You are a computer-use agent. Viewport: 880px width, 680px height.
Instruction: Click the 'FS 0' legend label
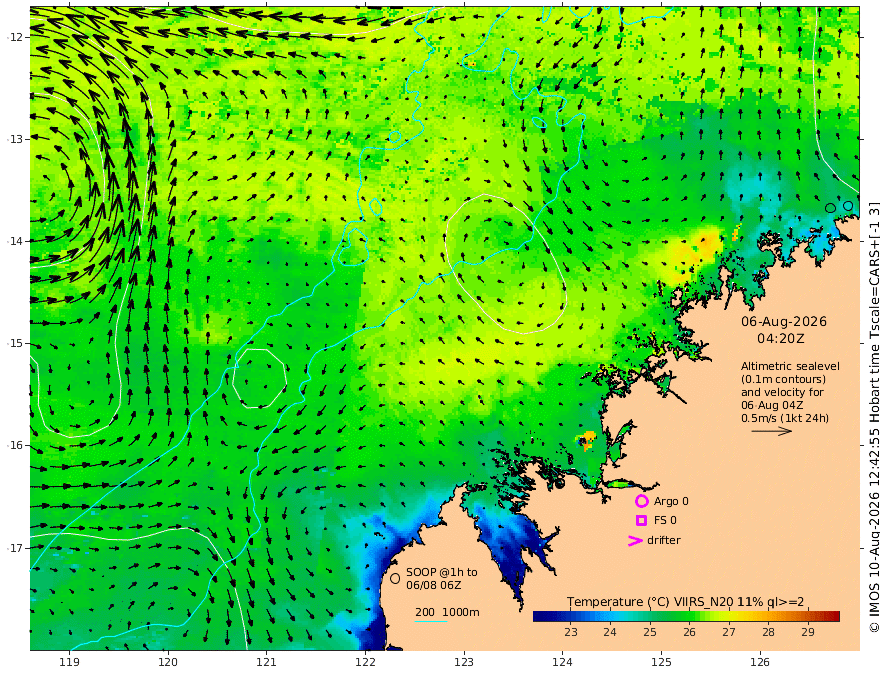(665, 520)
